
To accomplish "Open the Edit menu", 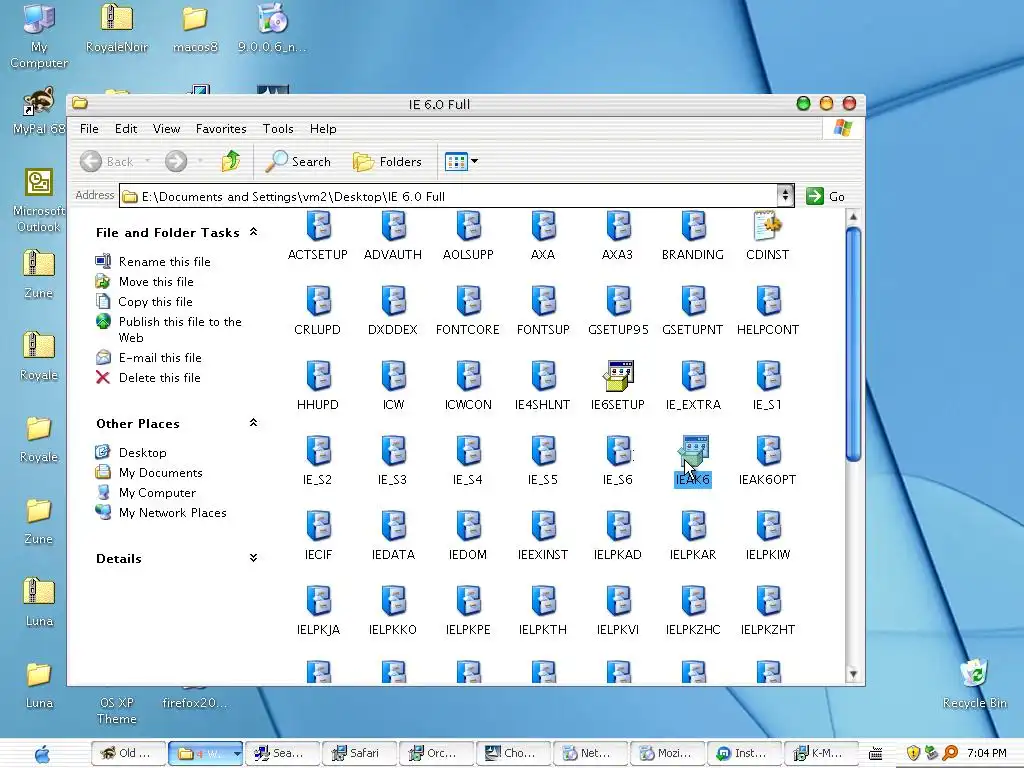I will click(x=125, y=129).
